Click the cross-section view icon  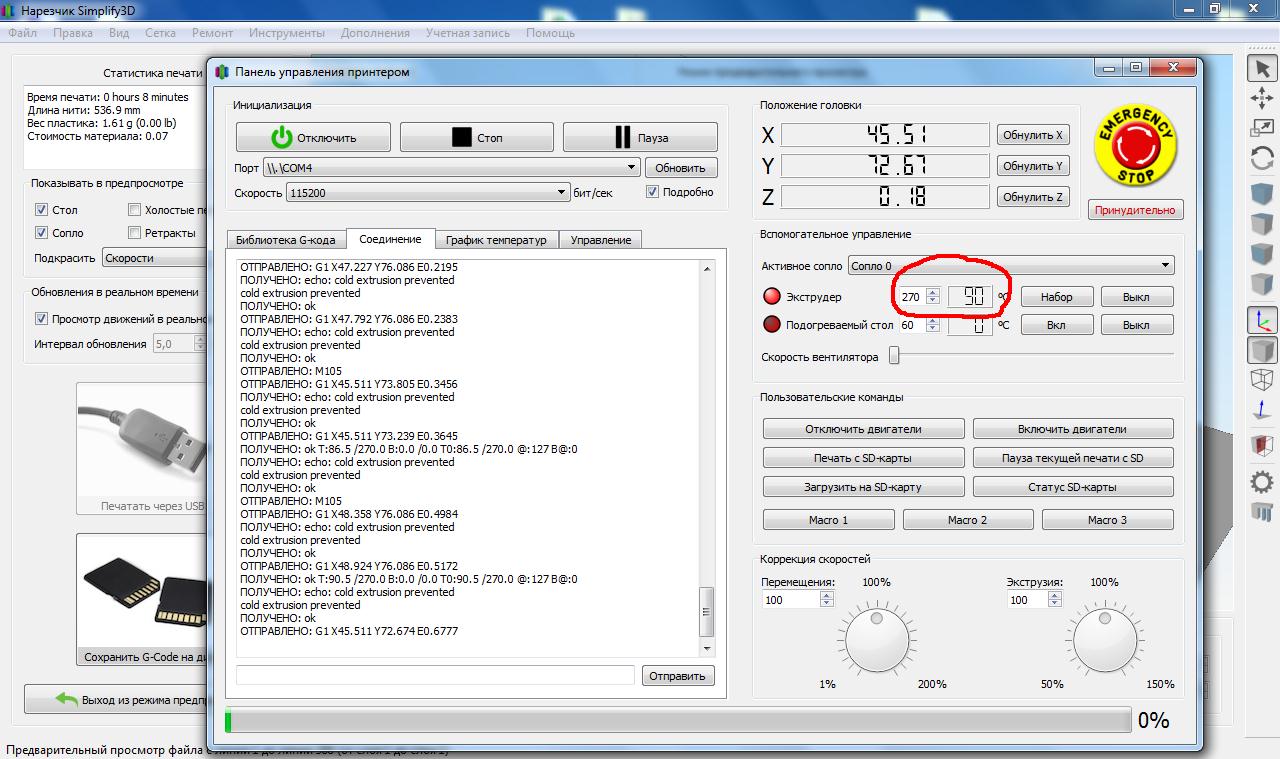pyautogui.click(x=1262, y=445)
